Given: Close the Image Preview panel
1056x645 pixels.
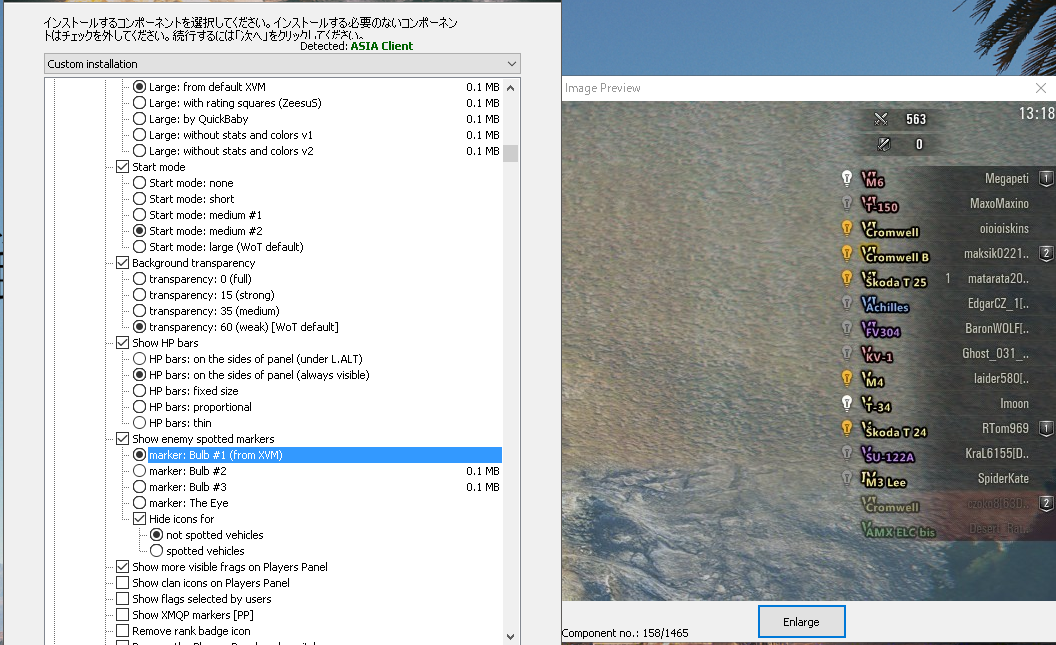Looking at the screenshot, I should [x=1041, y=88].
